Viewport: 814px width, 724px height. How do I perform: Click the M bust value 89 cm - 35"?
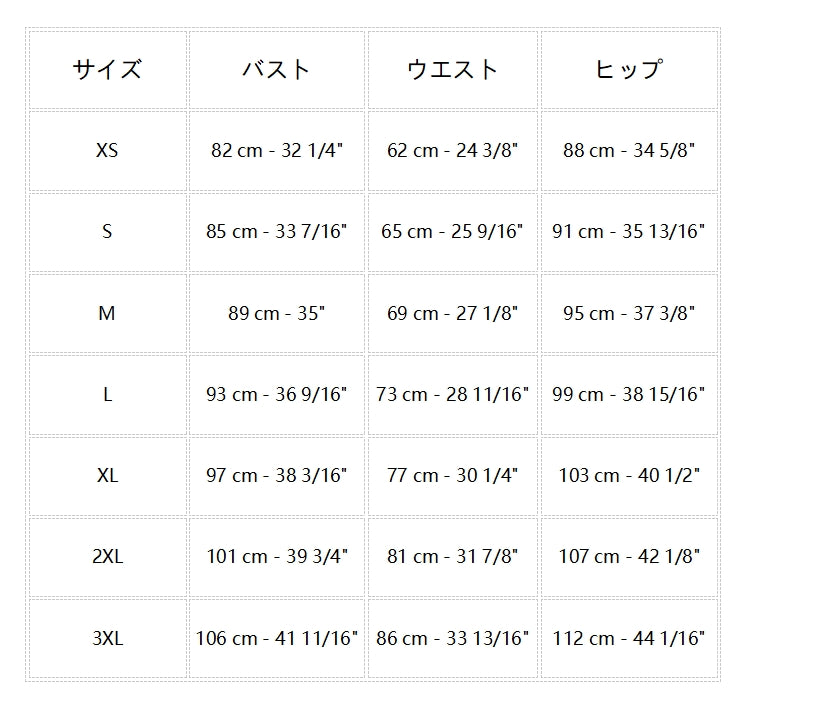[276, 313]
